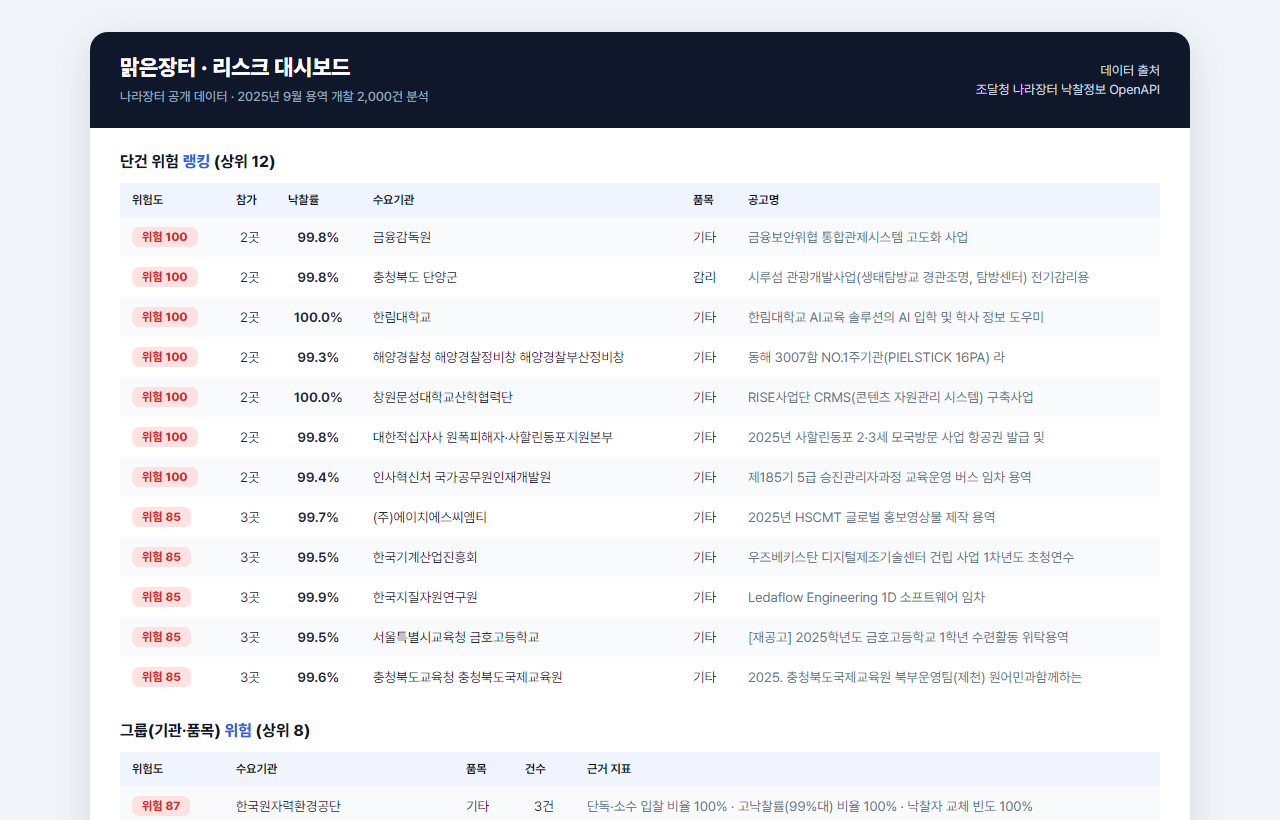Click the 감리 category cell
Image resolution: width=1280 pixels, height=820 pixels.
704,277
